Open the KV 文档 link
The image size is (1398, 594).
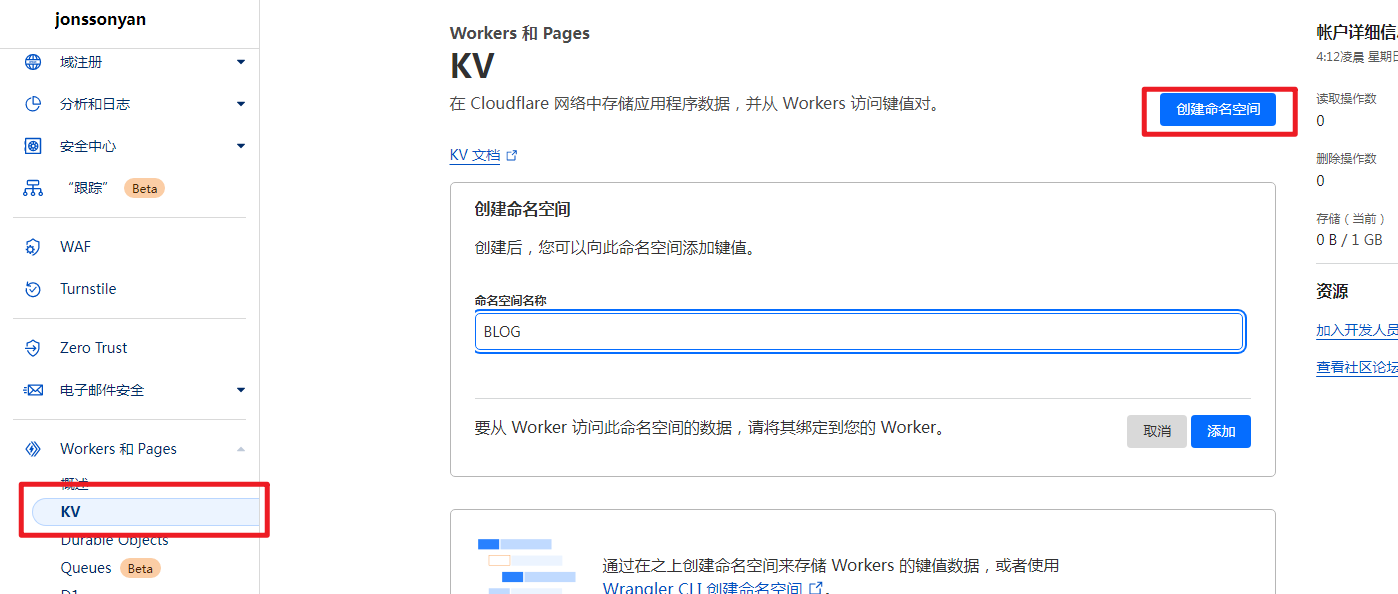click(x=475, y=156)
